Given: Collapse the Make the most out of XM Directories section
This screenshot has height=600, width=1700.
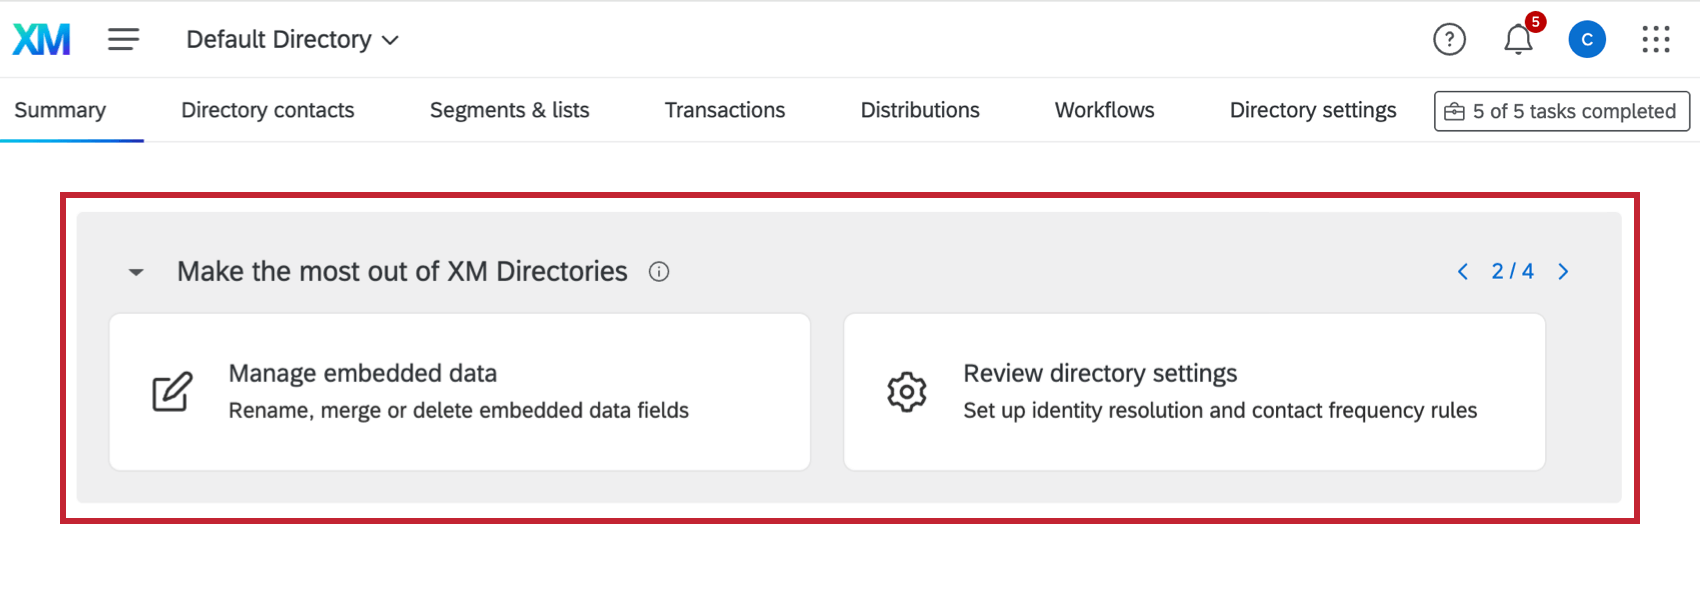Looking at the screenshot, I should pos(136,272).
